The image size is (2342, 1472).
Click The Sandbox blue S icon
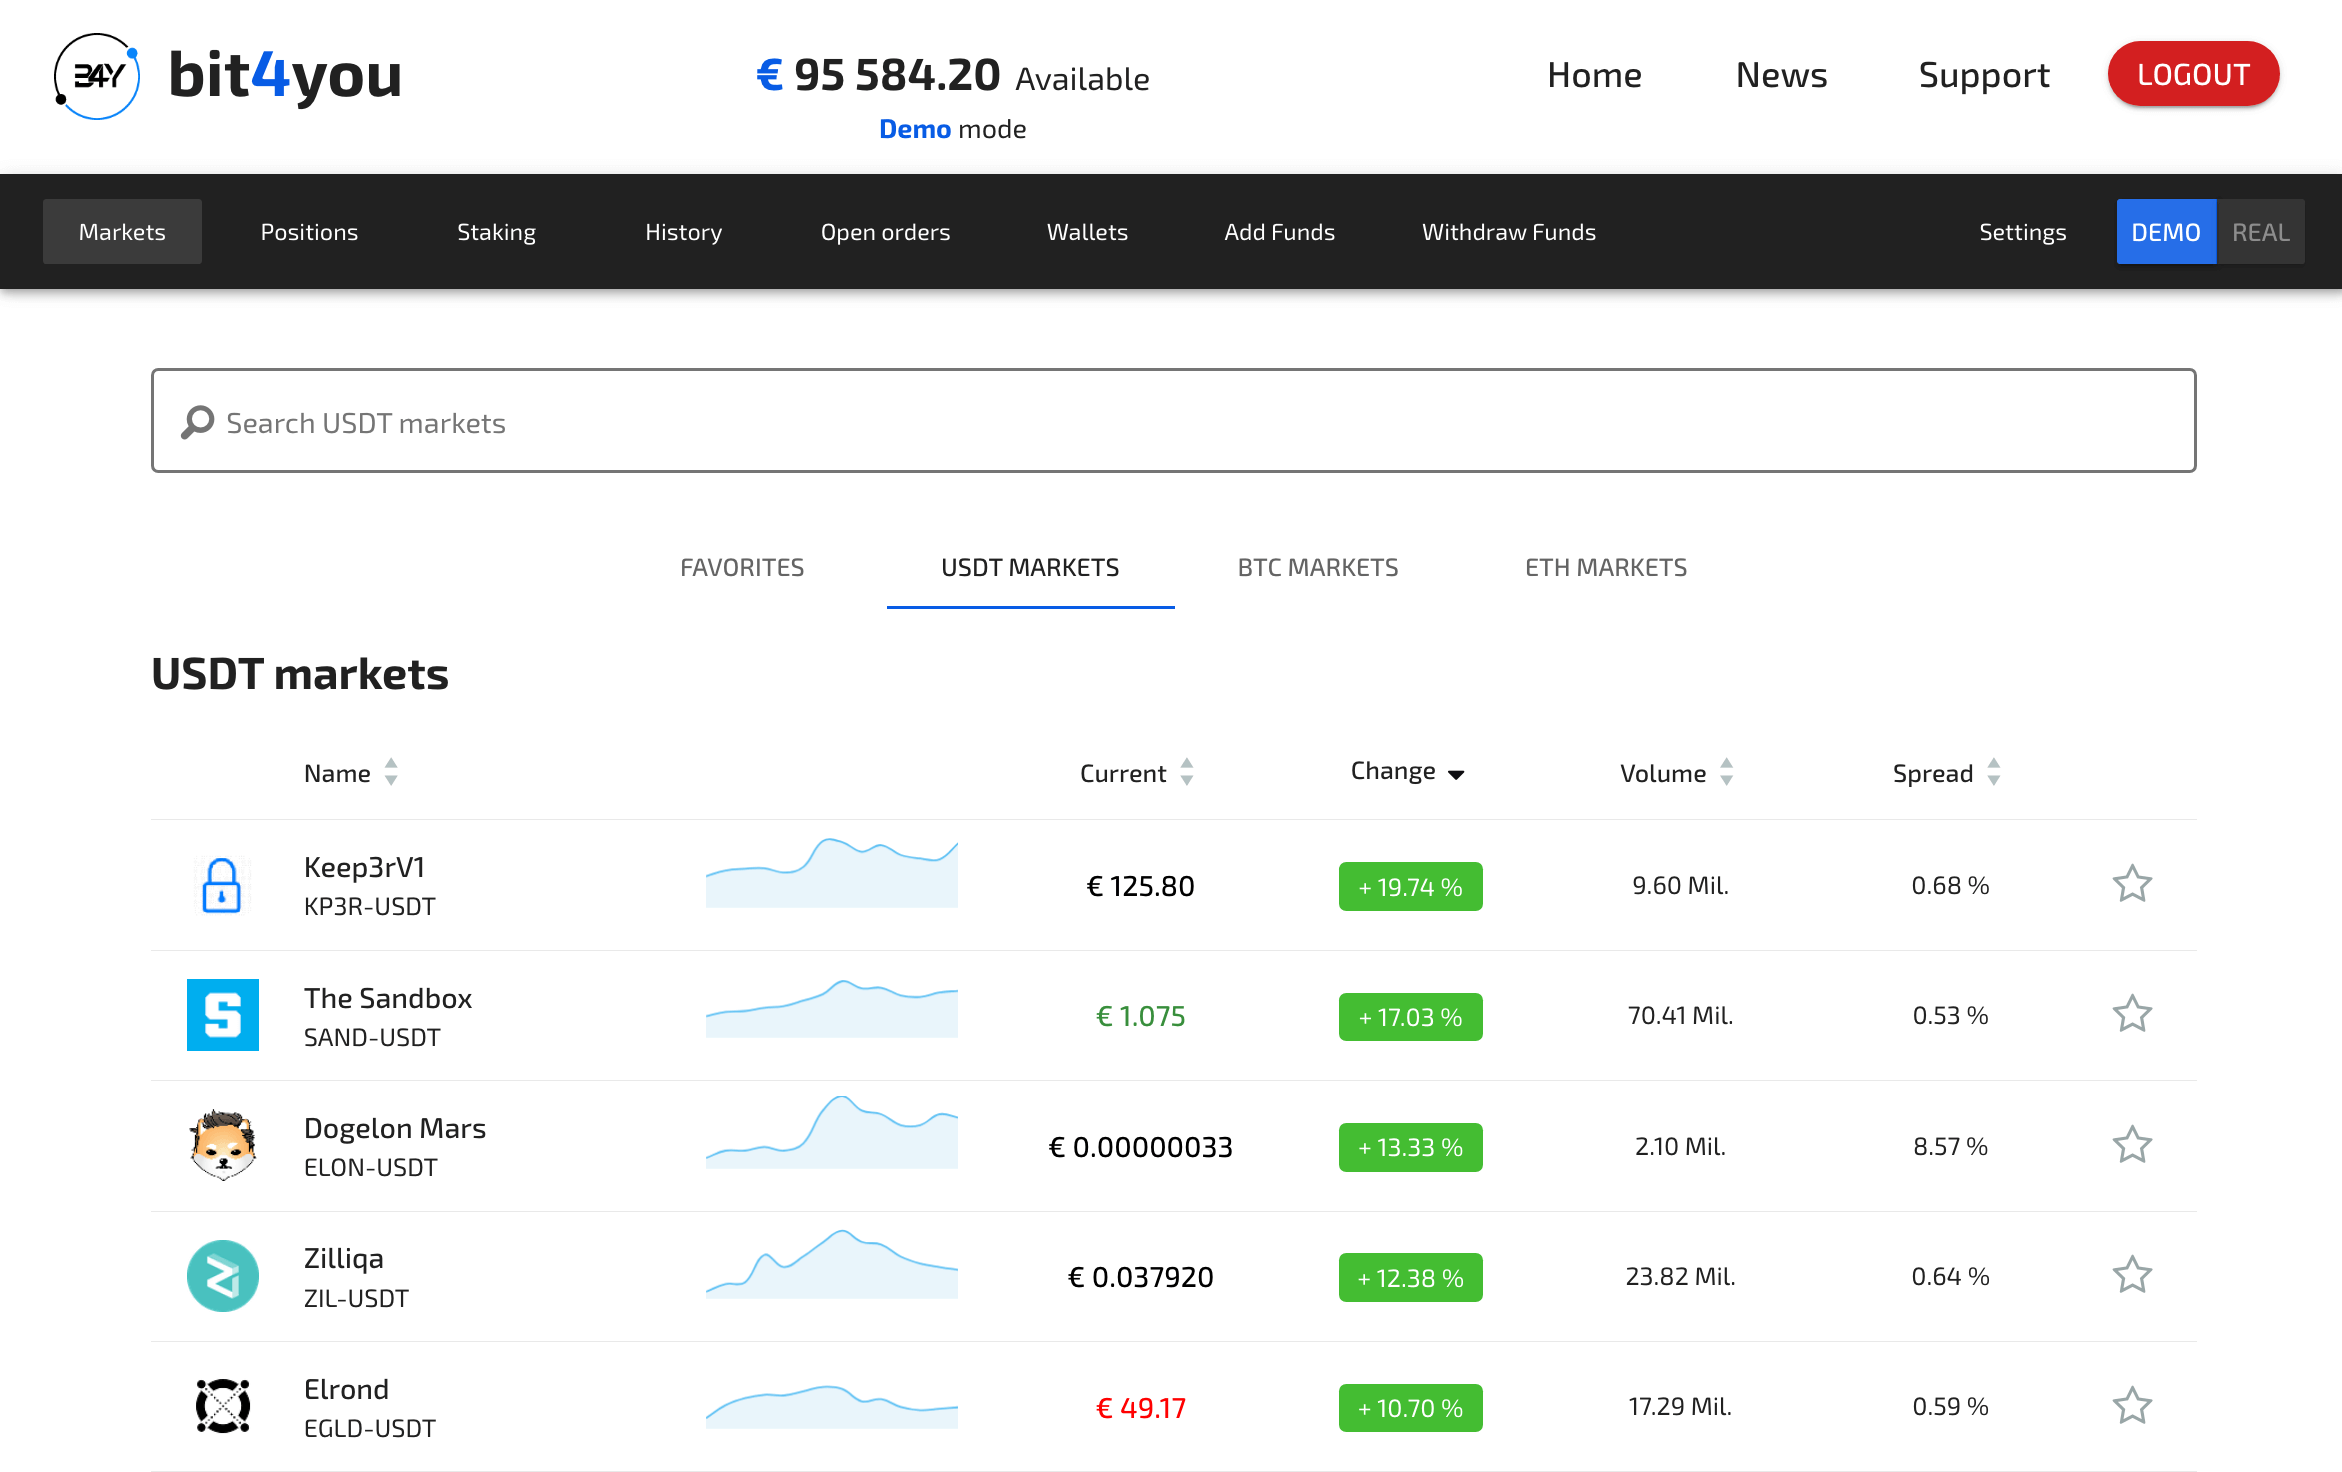pos(222,1015)
